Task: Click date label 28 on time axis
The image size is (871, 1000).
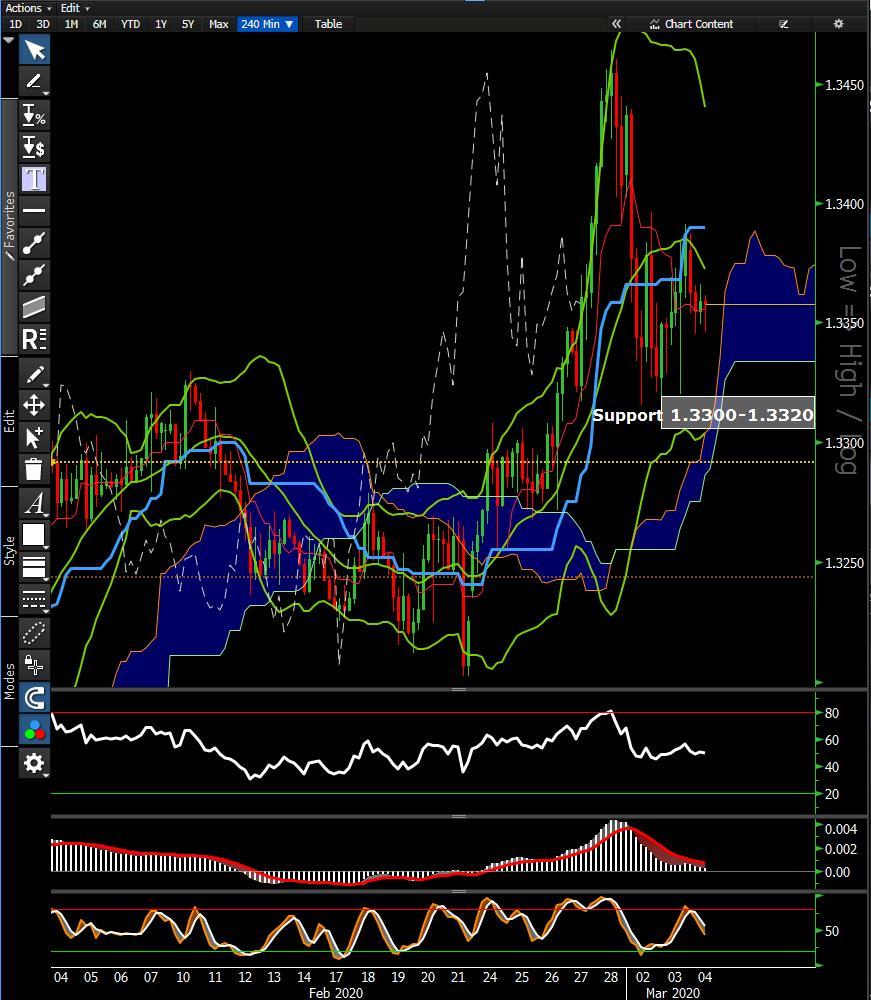Action: click(x=611, y=977)
